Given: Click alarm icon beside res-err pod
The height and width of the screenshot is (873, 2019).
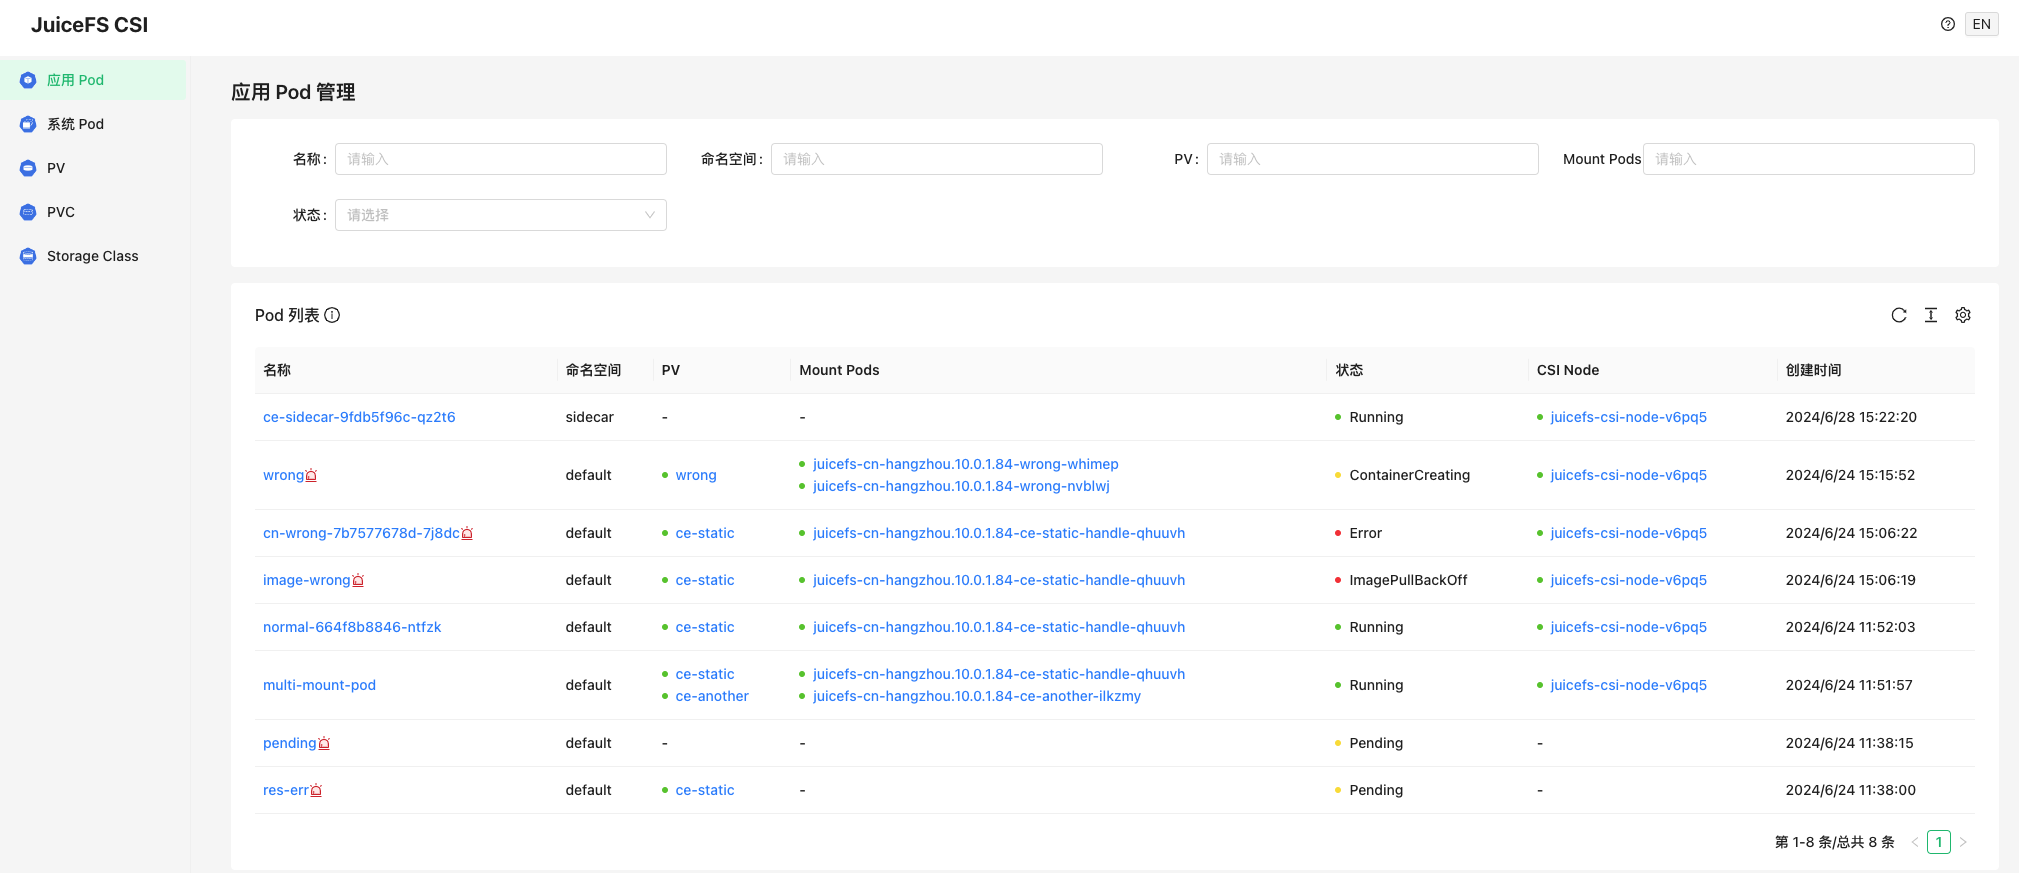Looking at the screenshot, I should coord(316,790).
